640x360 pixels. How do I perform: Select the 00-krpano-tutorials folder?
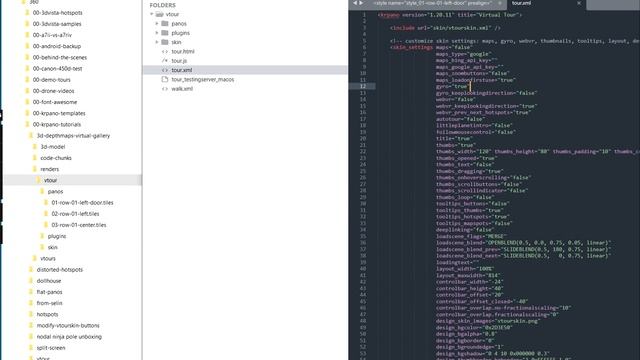pyautogui.click(x=57, y=124)
